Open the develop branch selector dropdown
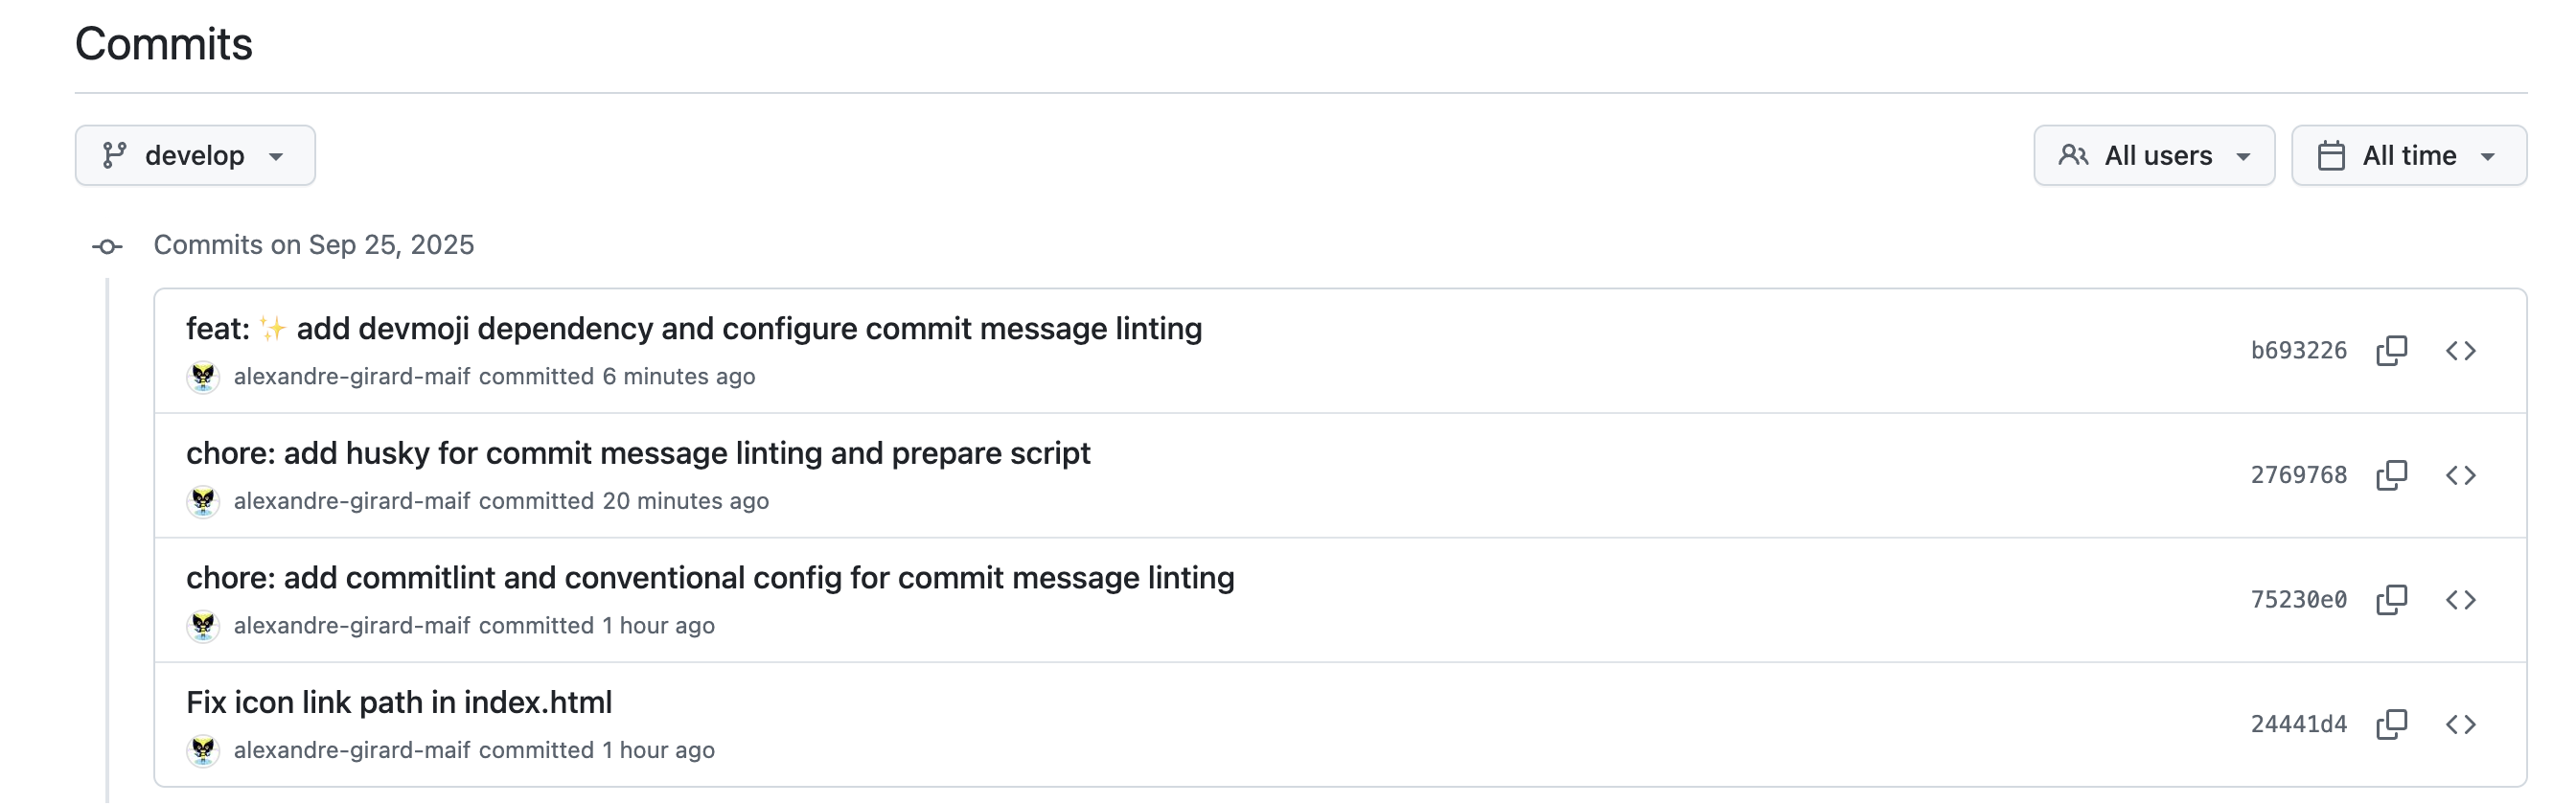The width and height of the screenshot is (2576, 805). (x=195, y=155)
